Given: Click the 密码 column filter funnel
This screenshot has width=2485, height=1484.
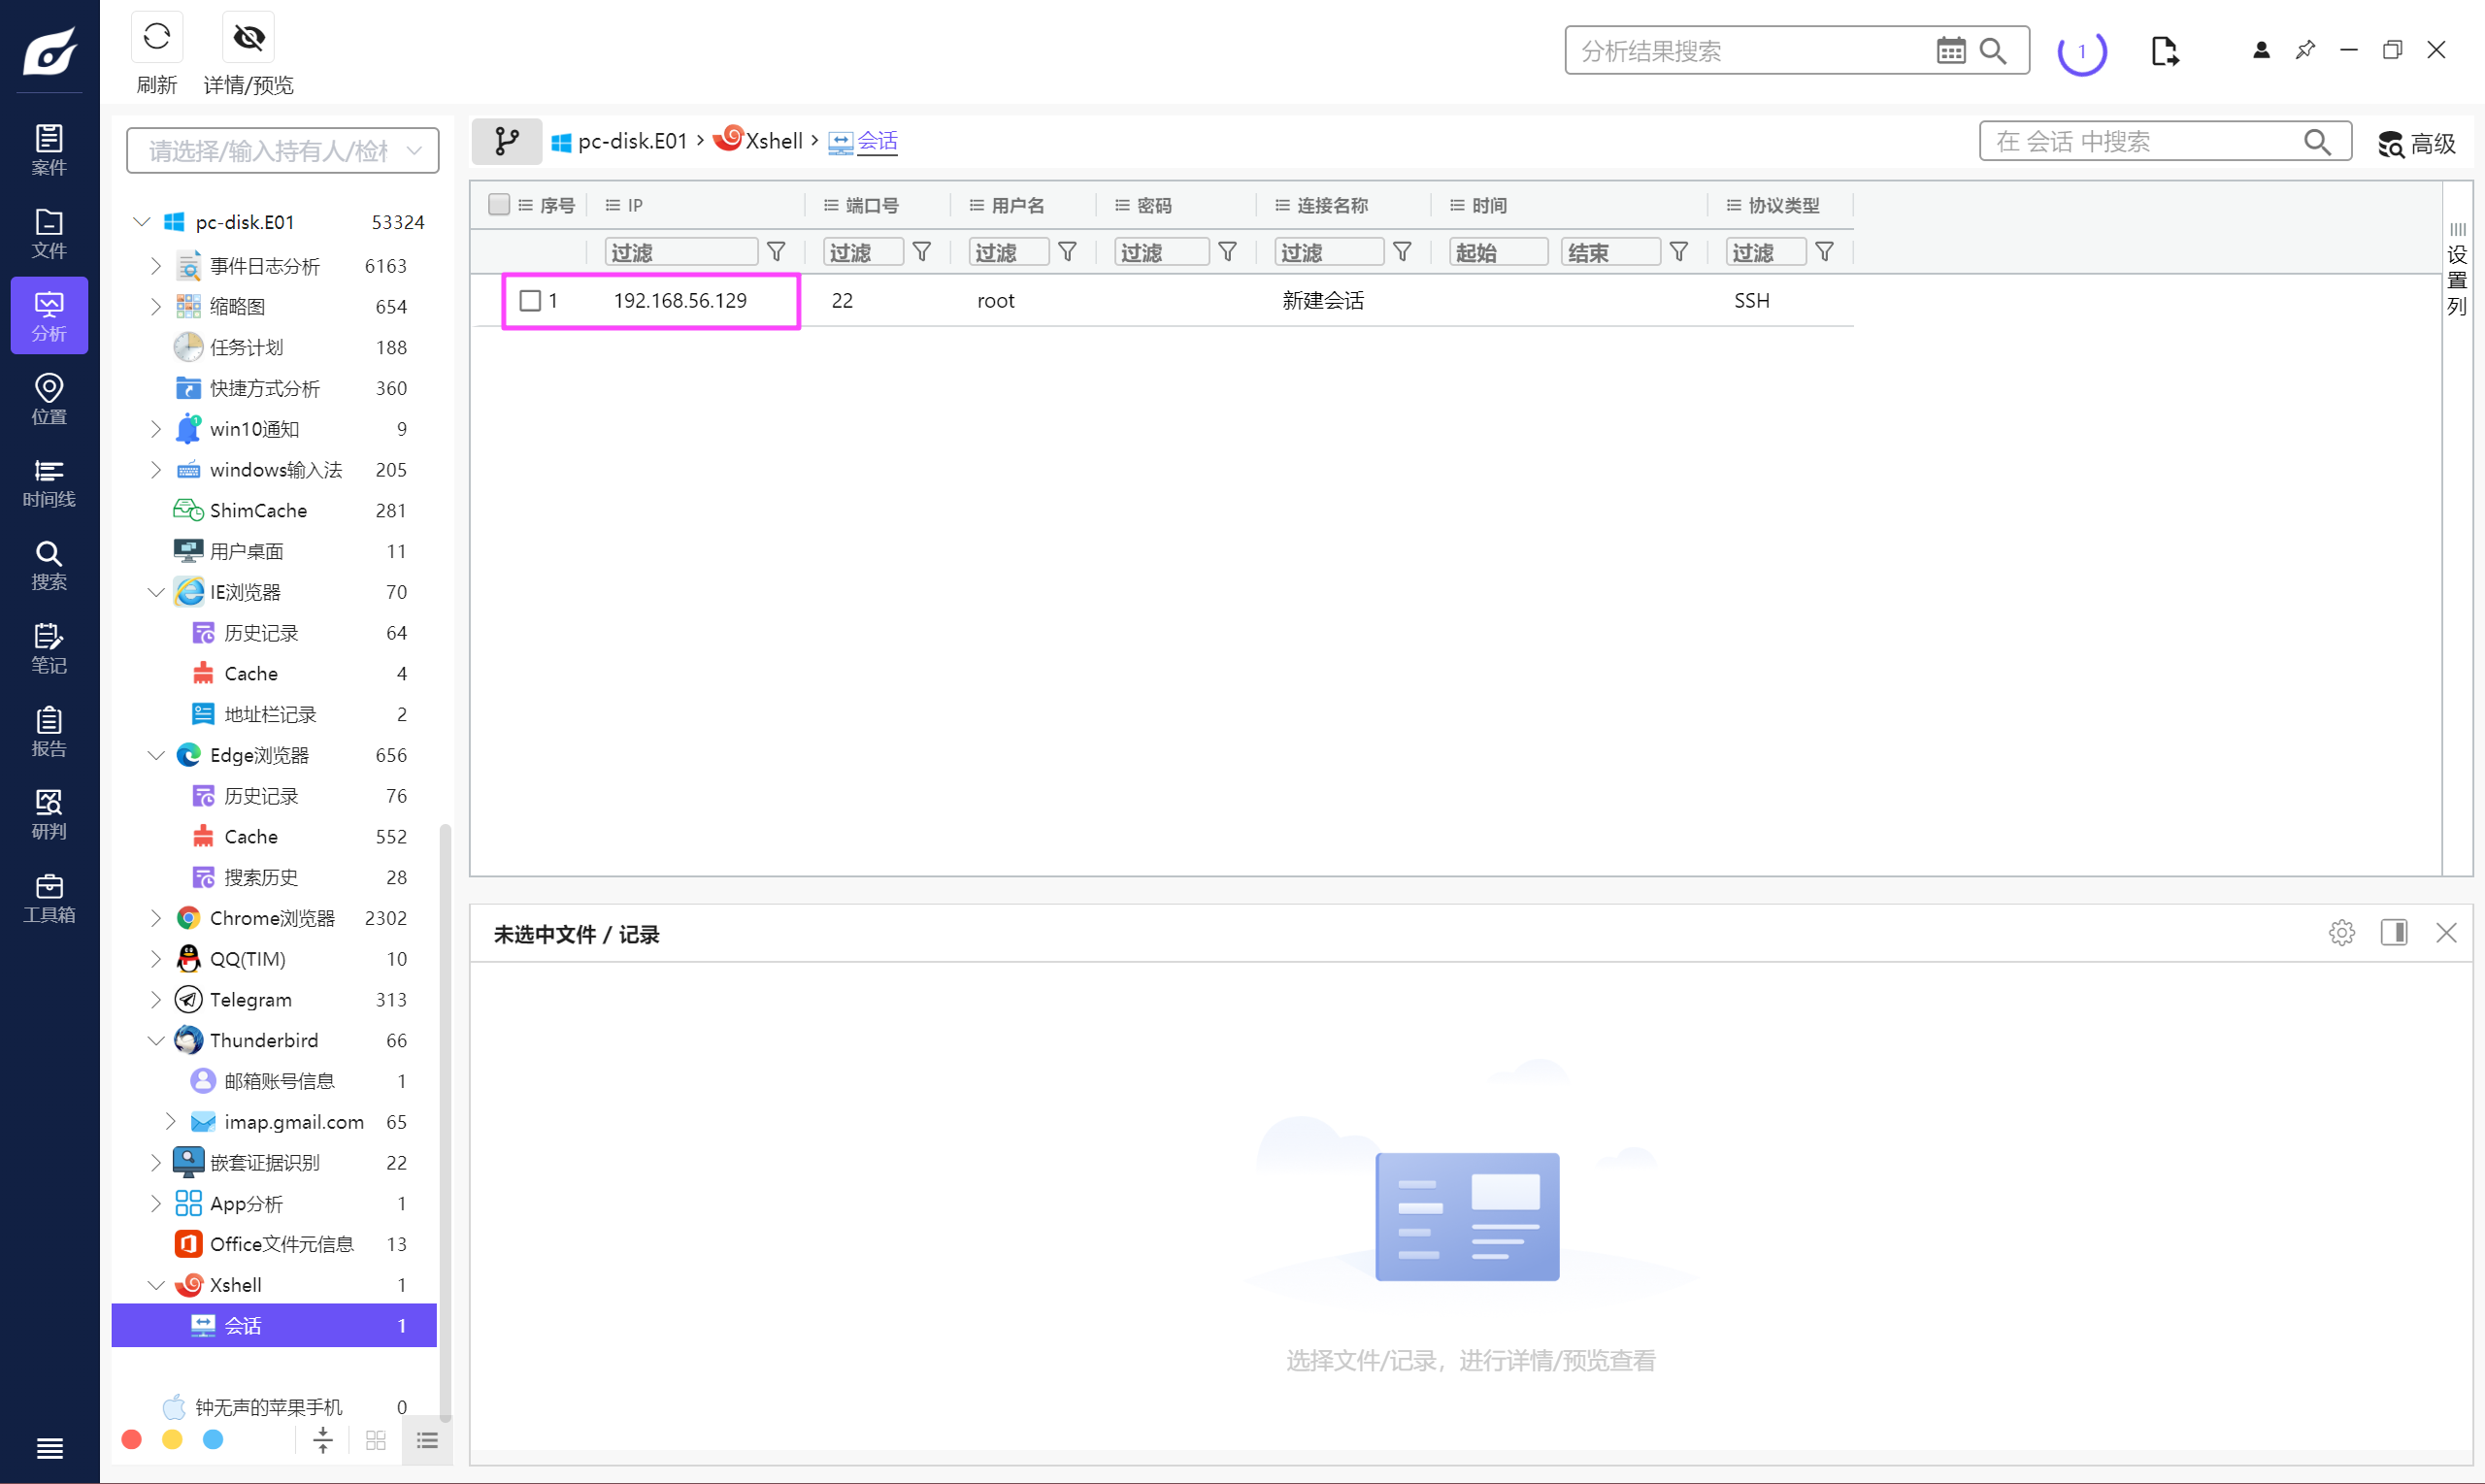Looking at the screenshot, I should coord(1227,252).
